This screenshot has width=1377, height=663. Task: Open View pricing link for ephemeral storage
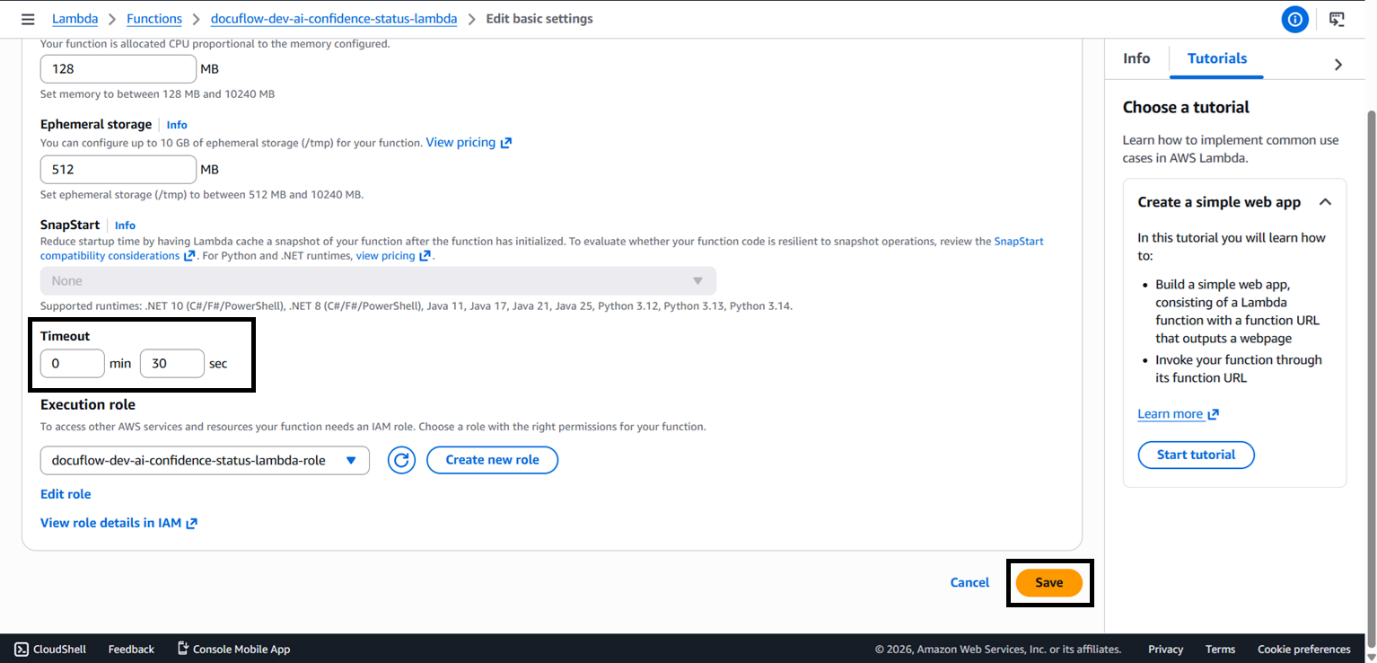468,143
